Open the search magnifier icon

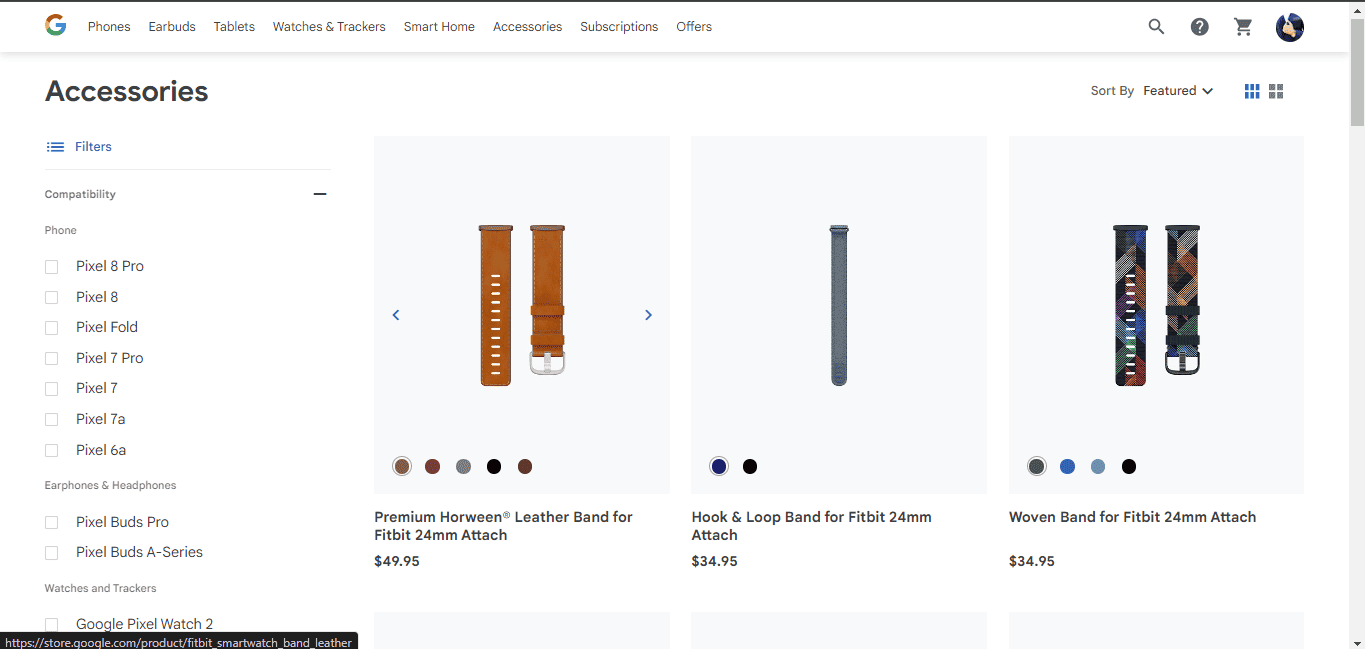(1156, 27)
